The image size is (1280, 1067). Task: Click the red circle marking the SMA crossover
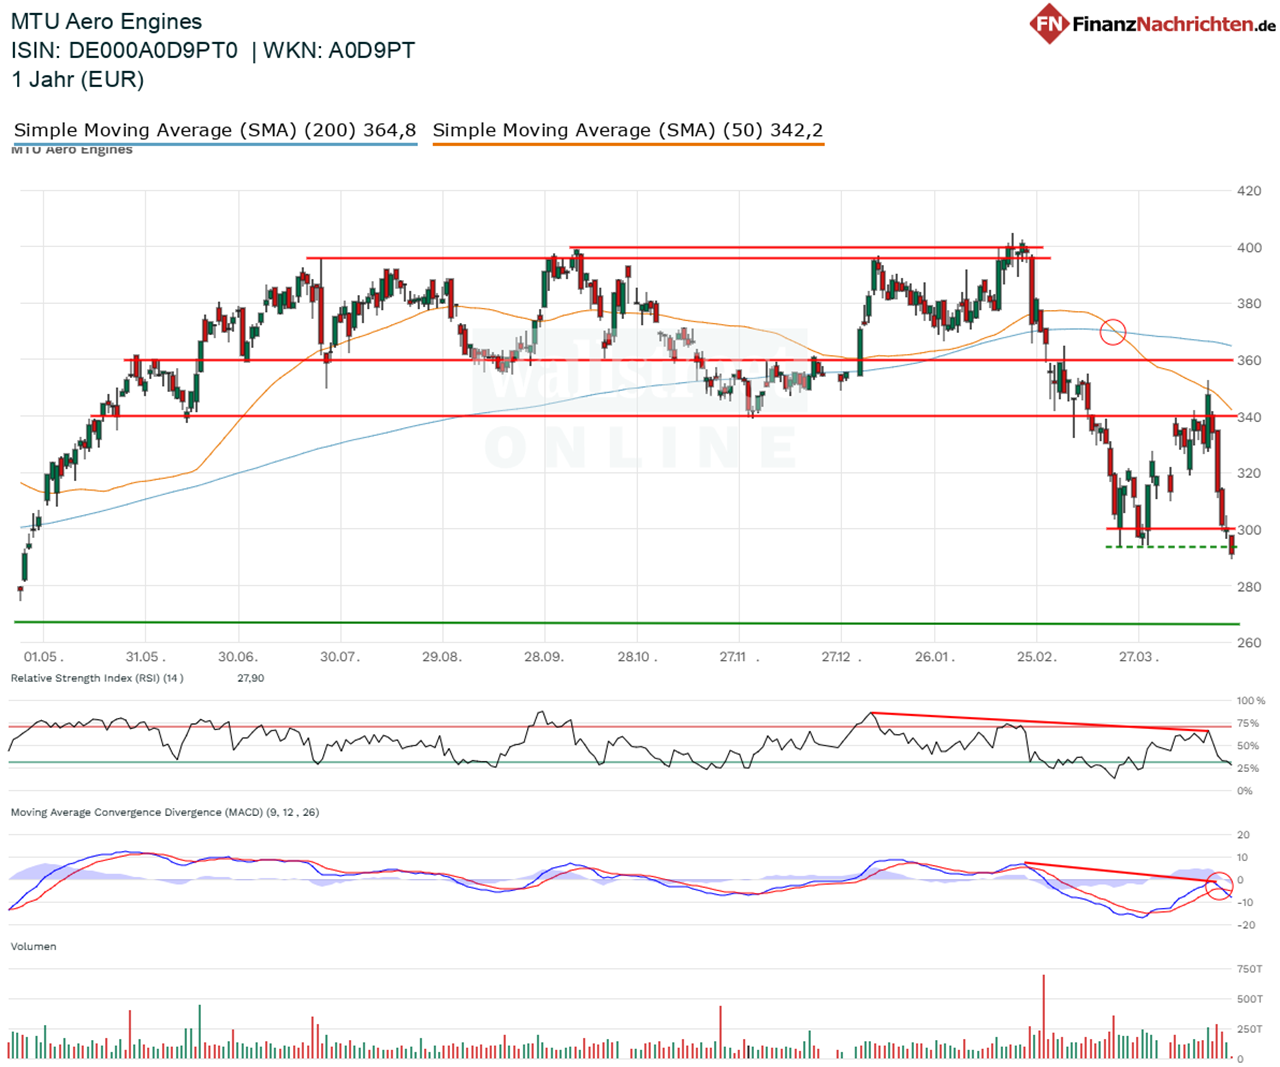1112,332
